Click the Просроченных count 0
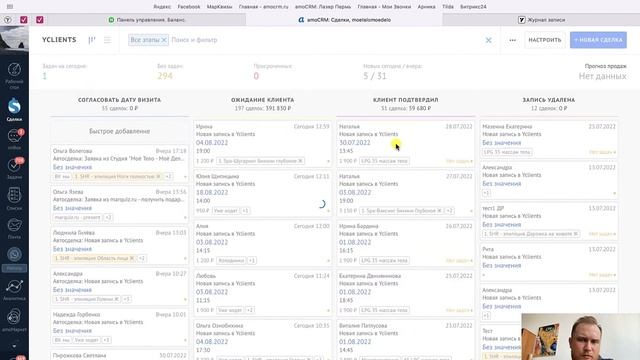Screen dimensions: 640x360 coord(256,76)
